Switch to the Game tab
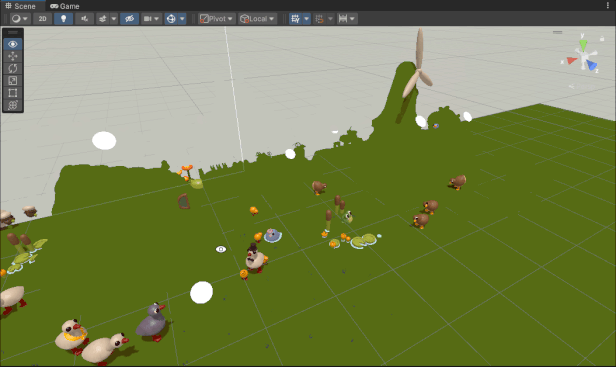The width and height of the screenshot is (616, 367). pyautogui.click(x=65, y=6)
